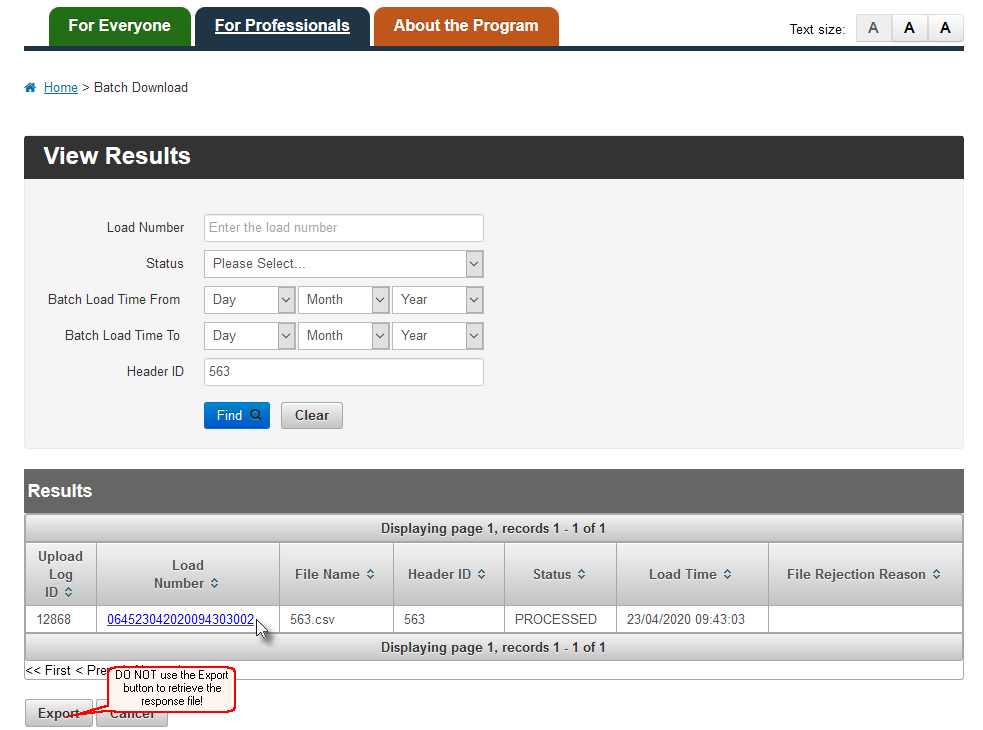Viewport: 983px width, 730px height.
Task: Go to << First page link
Action: (x=48, y=670)
